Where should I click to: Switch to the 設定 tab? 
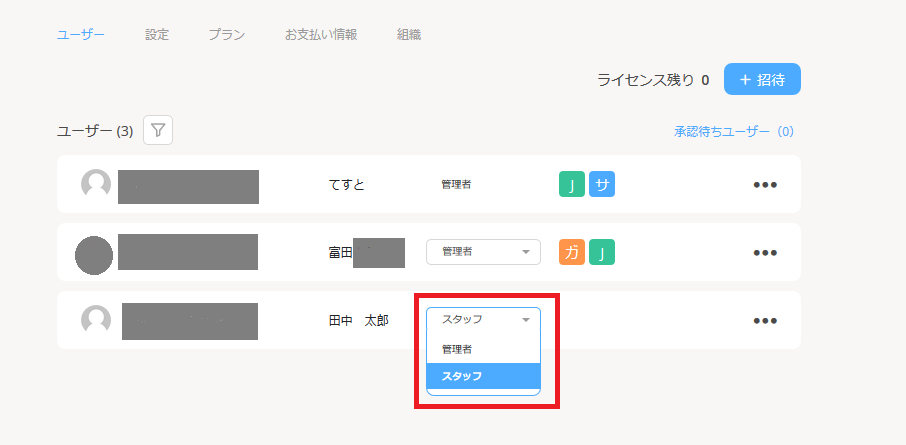[x=157, y=35]
